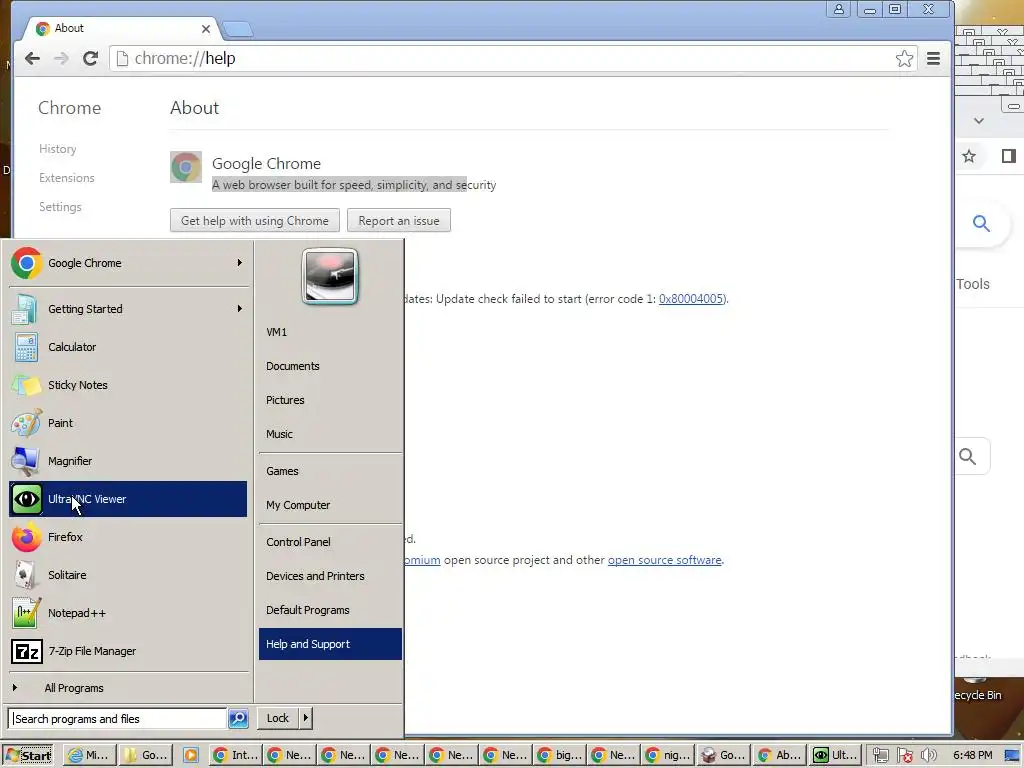Switch to the 'Ult...' UltraVNC taskbar item

(835, 755)
